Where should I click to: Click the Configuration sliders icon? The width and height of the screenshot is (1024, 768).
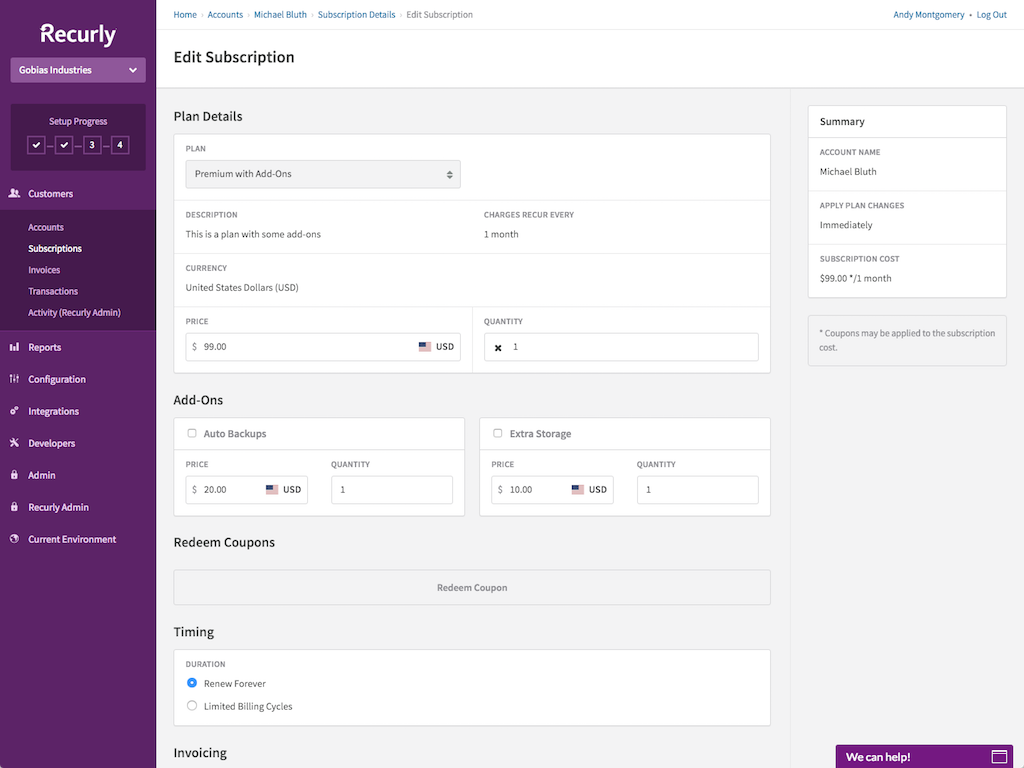click(14, 379)
